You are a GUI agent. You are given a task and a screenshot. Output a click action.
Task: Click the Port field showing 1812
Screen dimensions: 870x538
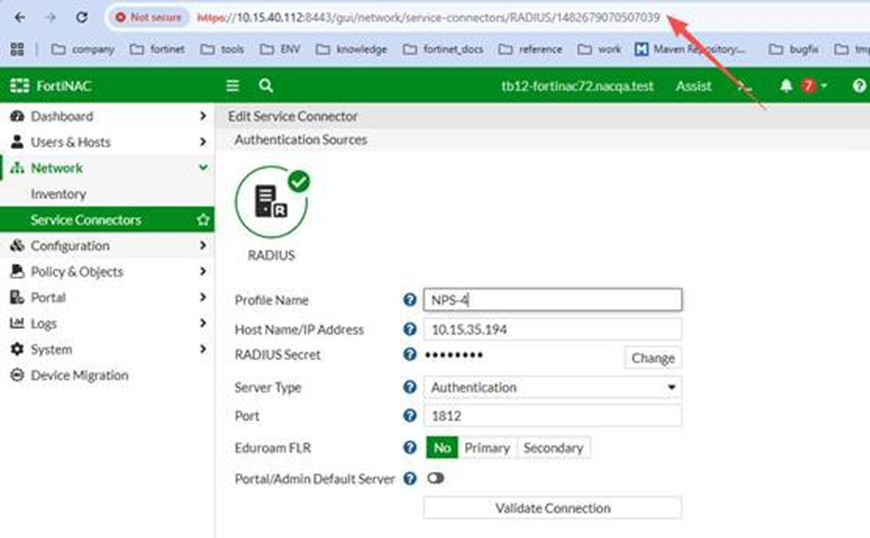pyautogui.click(x=553, y=415)
